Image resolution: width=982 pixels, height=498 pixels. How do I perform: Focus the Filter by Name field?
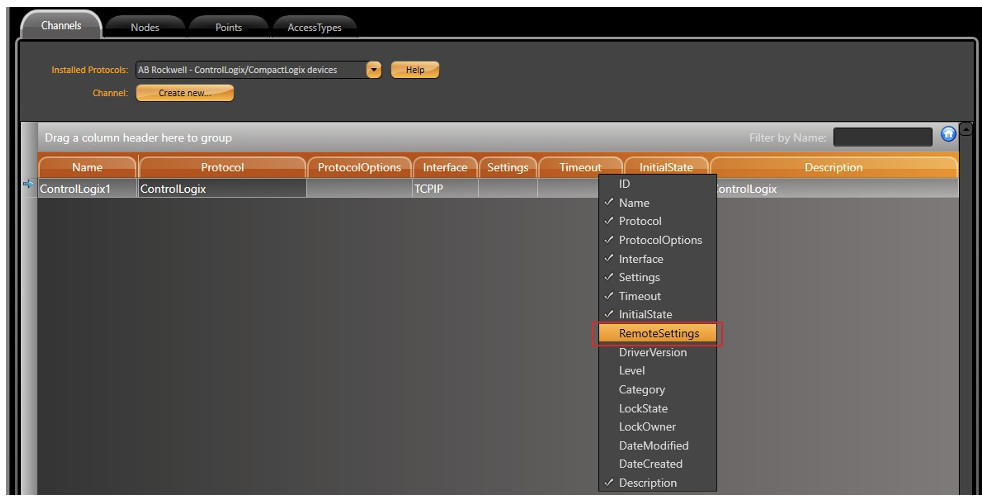(x=882, y=137)
